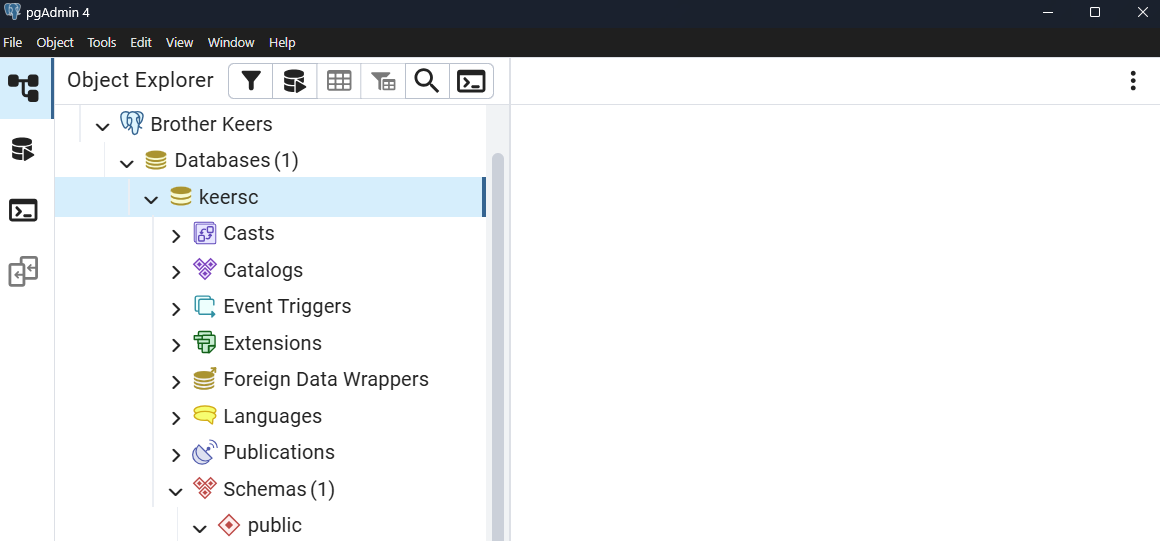This screenshot has height=541, width=1160.
Task: Click the Catalogs node icon
Action: click(205, 269)
